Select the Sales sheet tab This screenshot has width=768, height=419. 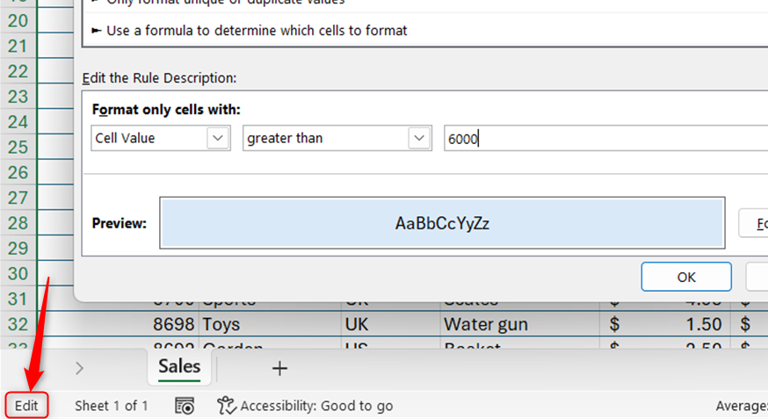coord(179,367)
